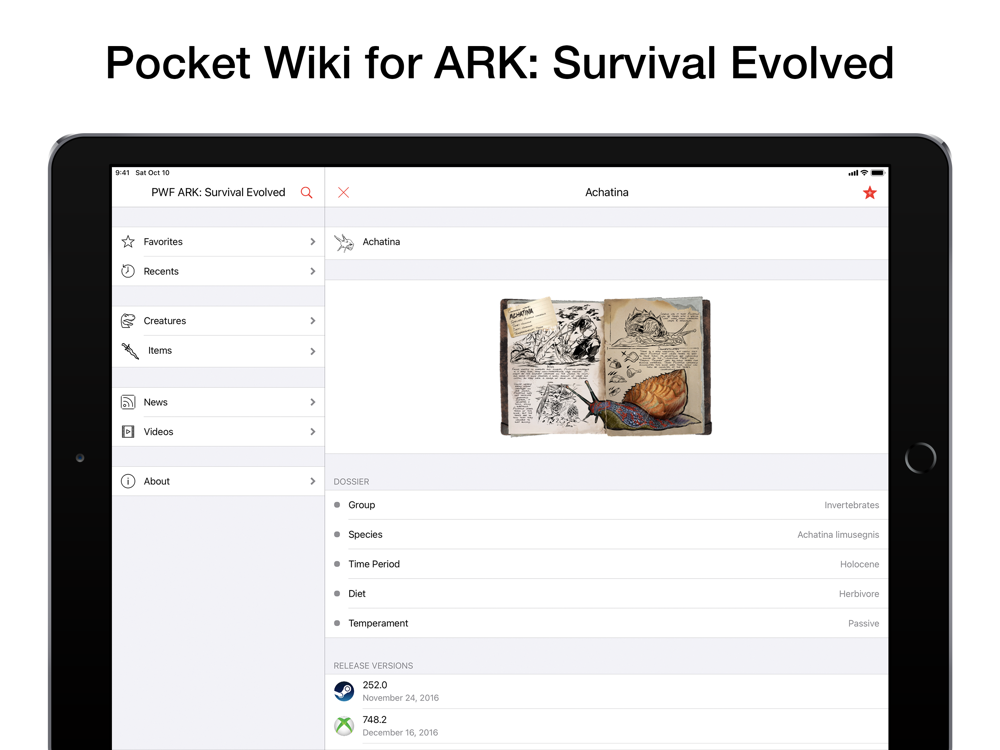Select the Creatures menu item
This screenshot has height=750, width=1000.
point(218,321)
